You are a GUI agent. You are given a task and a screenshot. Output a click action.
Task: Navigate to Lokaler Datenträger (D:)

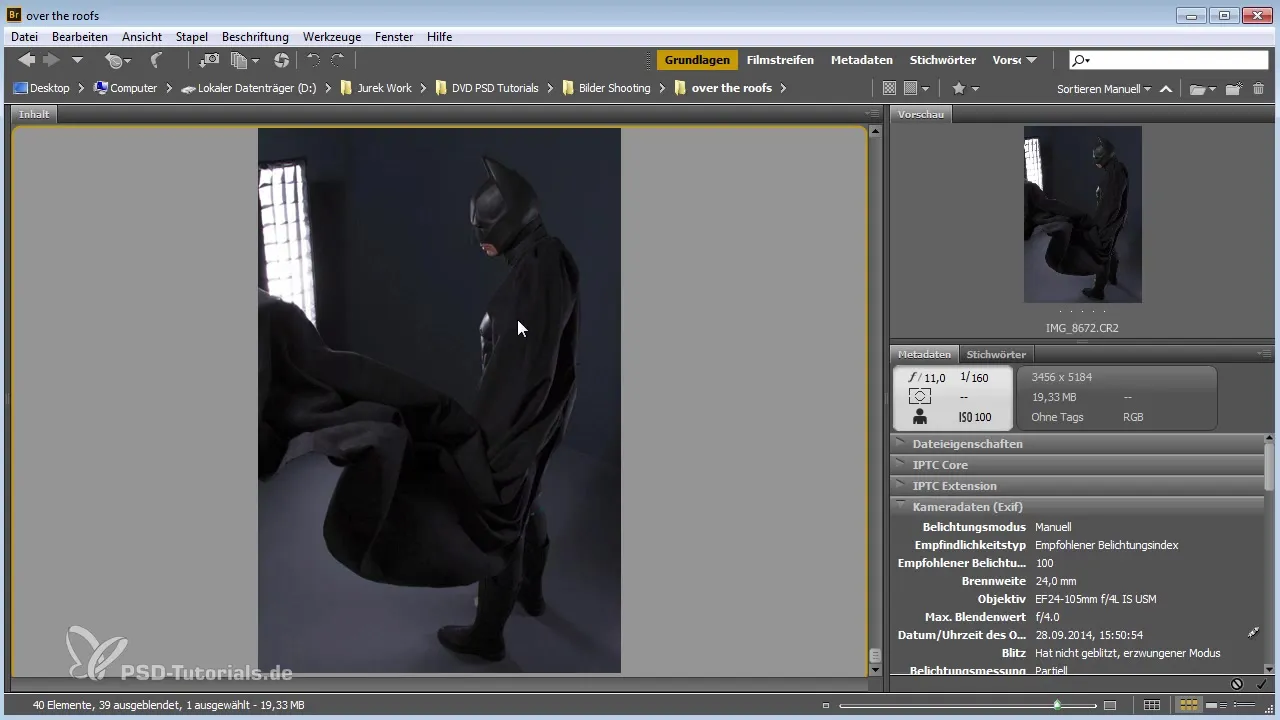point(249,88)
